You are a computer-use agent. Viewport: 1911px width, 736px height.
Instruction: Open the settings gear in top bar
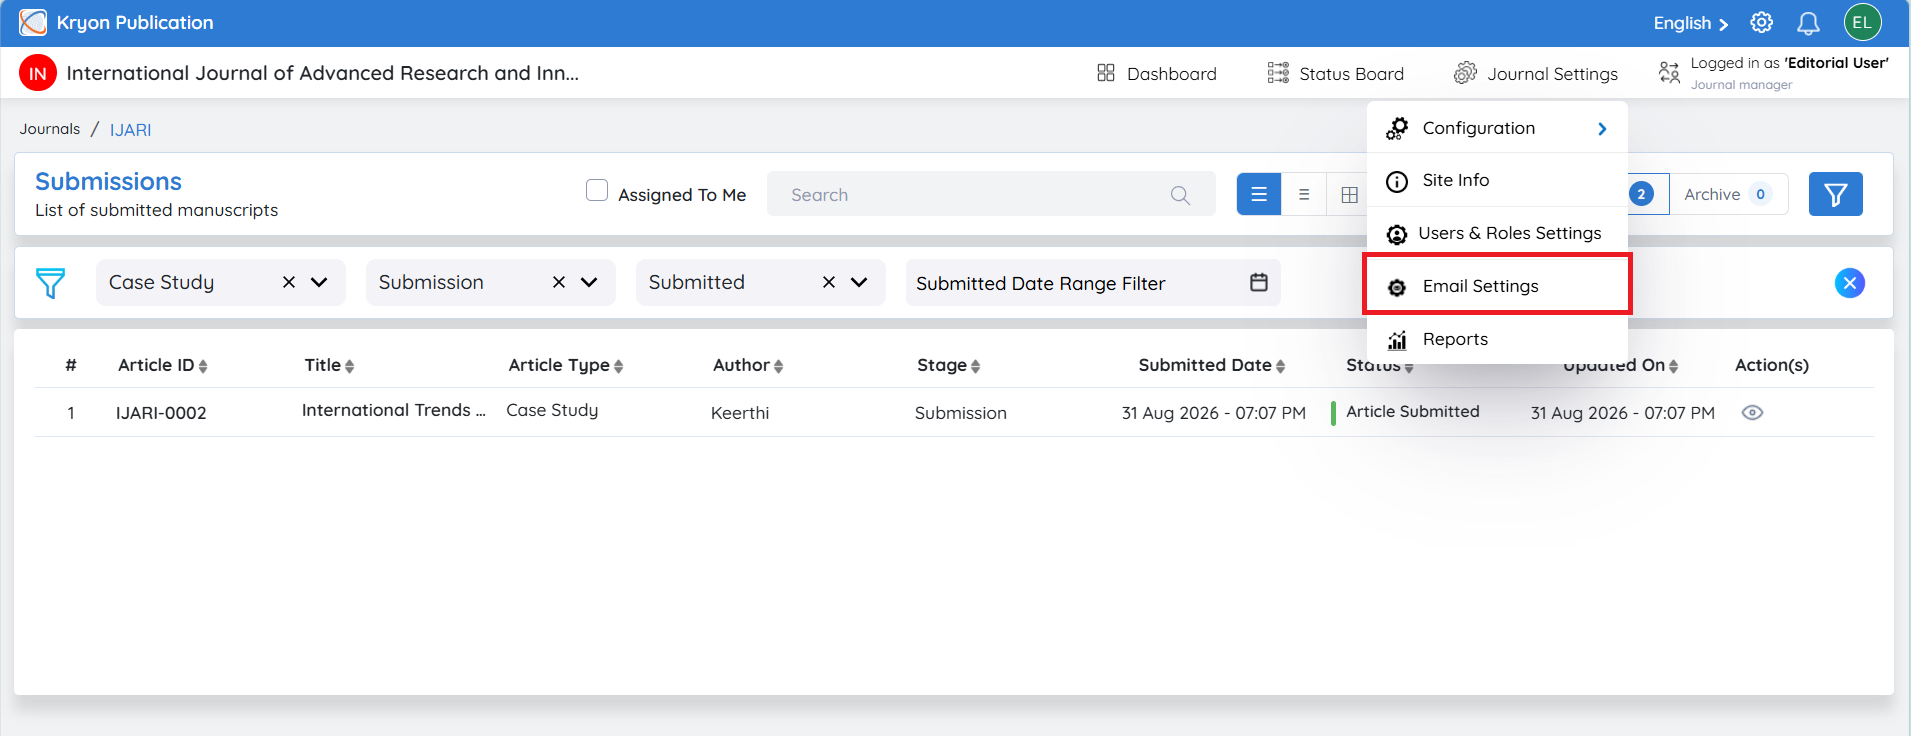point(1761,22)
